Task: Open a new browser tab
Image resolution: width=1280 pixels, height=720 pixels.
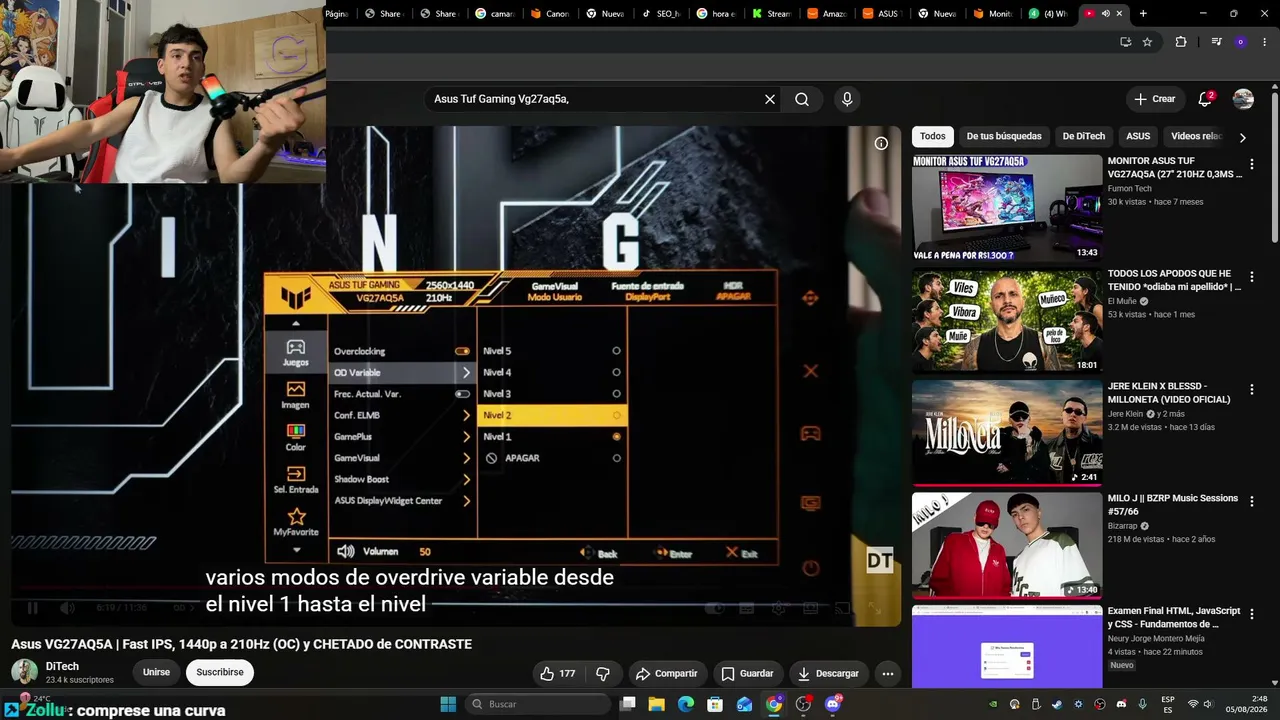Action: (x=1143, y=14)
